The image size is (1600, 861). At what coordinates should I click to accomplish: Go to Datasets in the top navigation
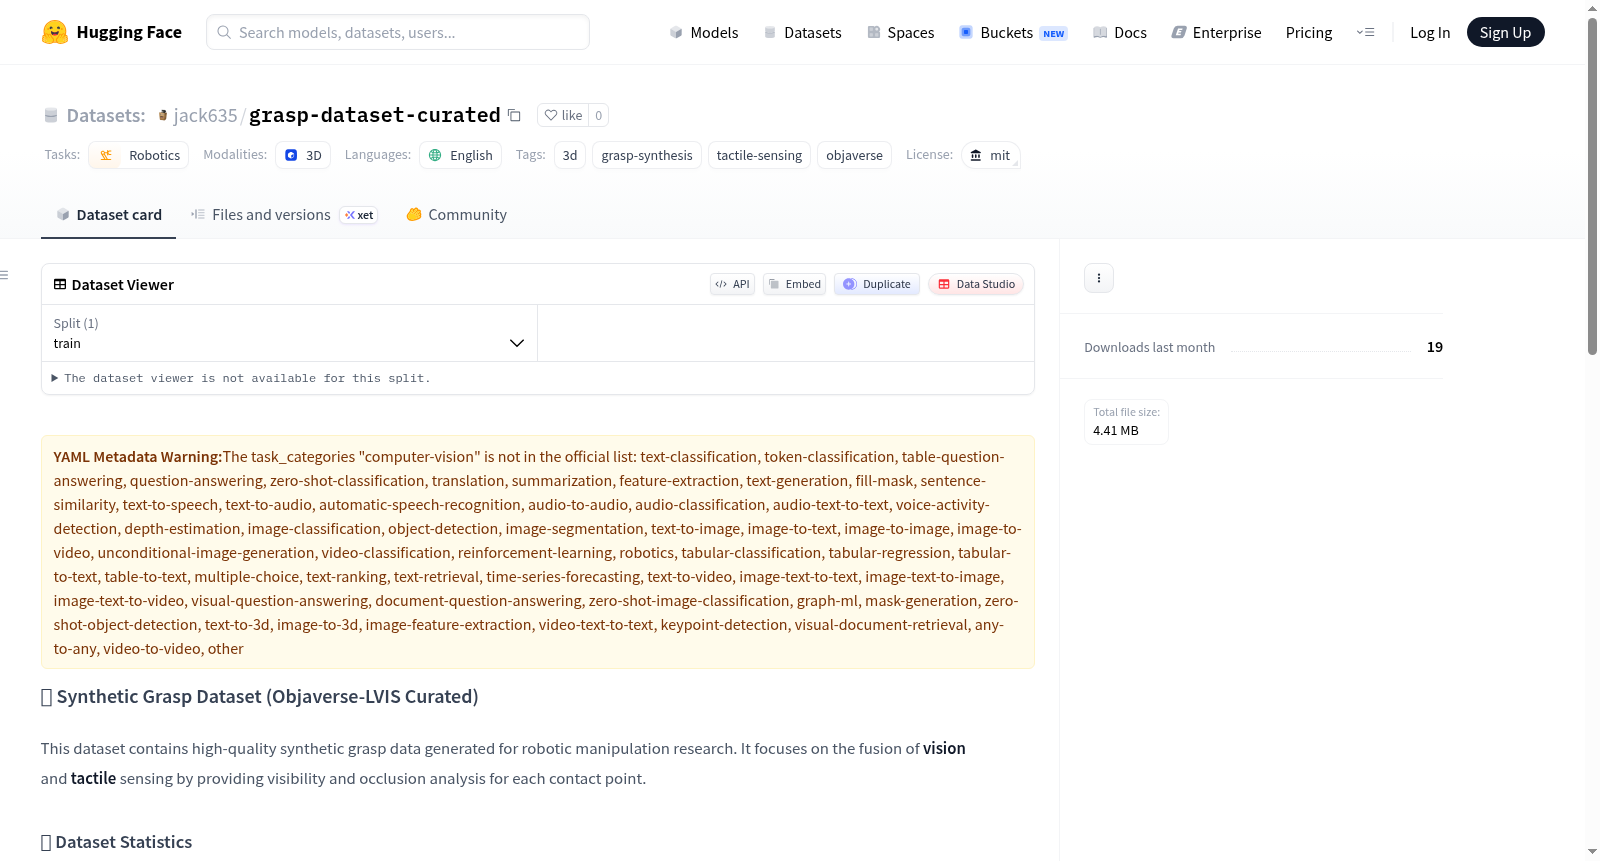coord(802,32)
